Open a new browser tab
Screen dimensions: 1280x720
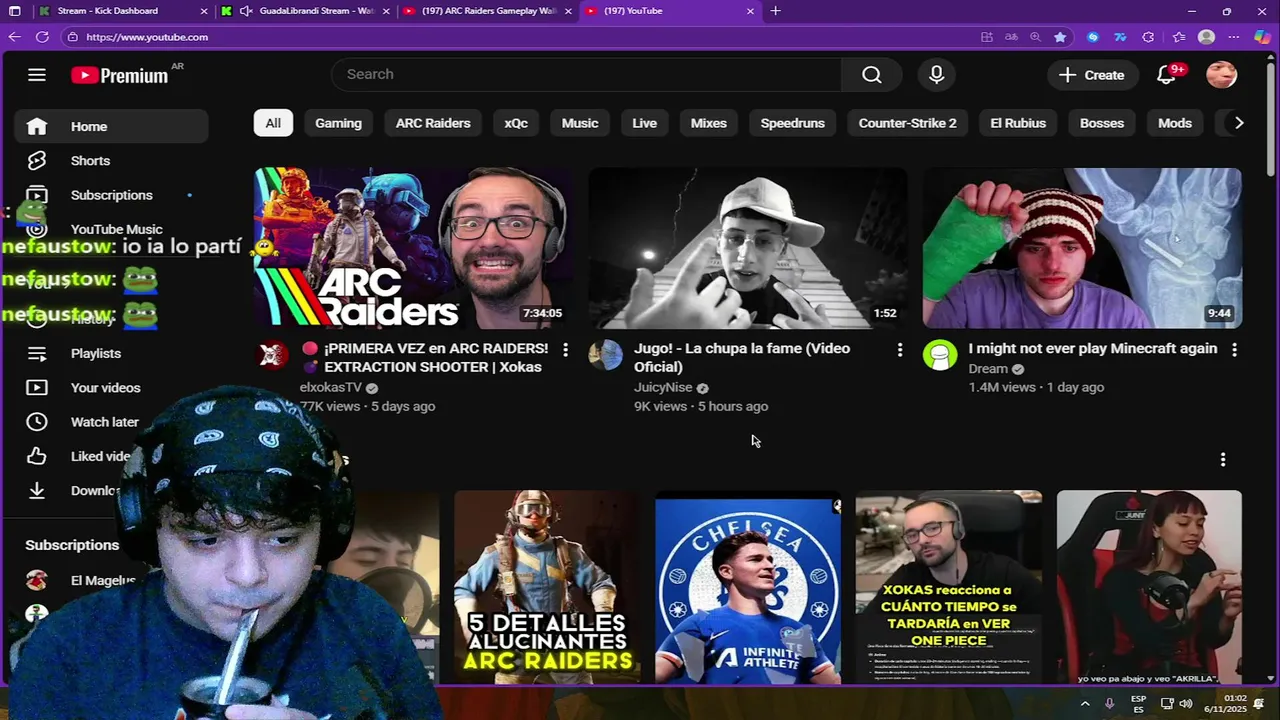click(776, 11)
